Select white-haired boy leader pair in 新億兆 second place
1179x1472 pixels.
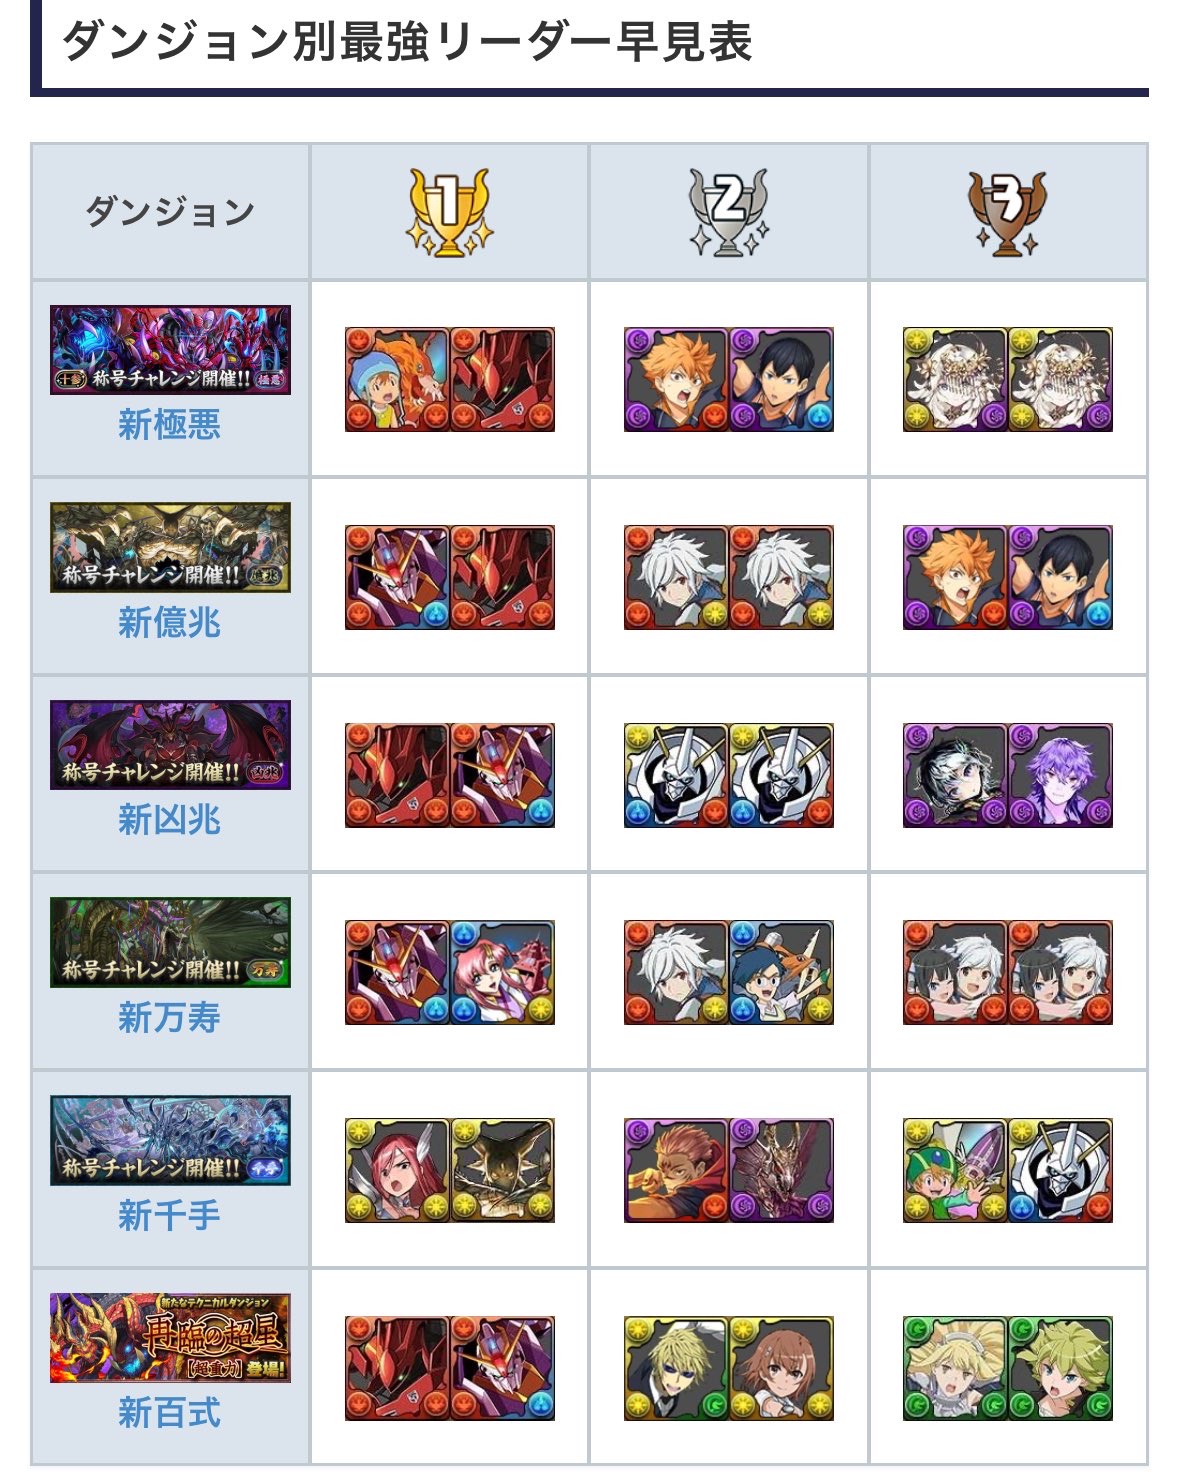(x=729, y=577)
